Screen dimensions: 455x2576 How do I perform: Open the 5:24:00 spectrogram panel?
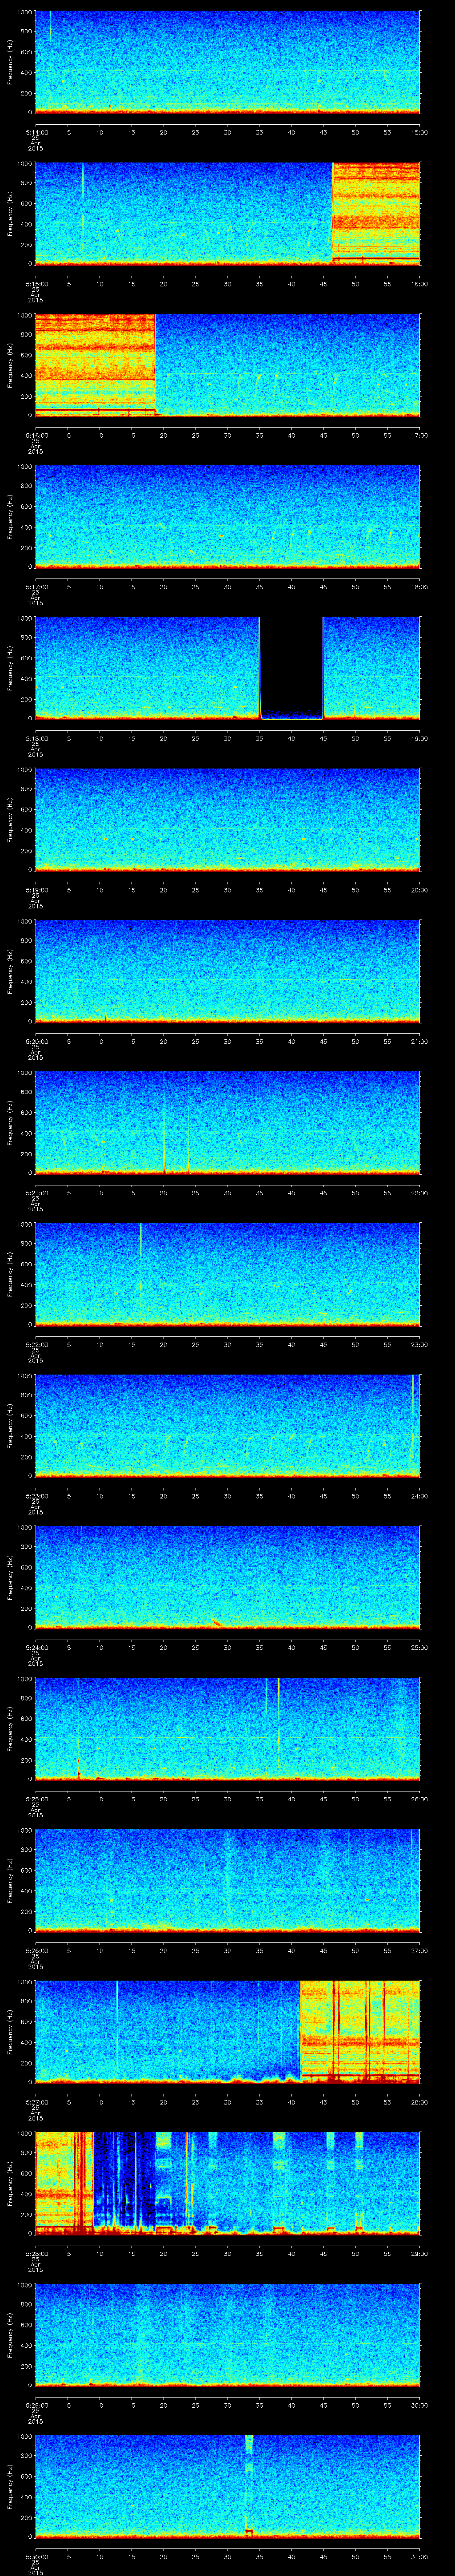pyautogui.click(x=227, y=1577)
